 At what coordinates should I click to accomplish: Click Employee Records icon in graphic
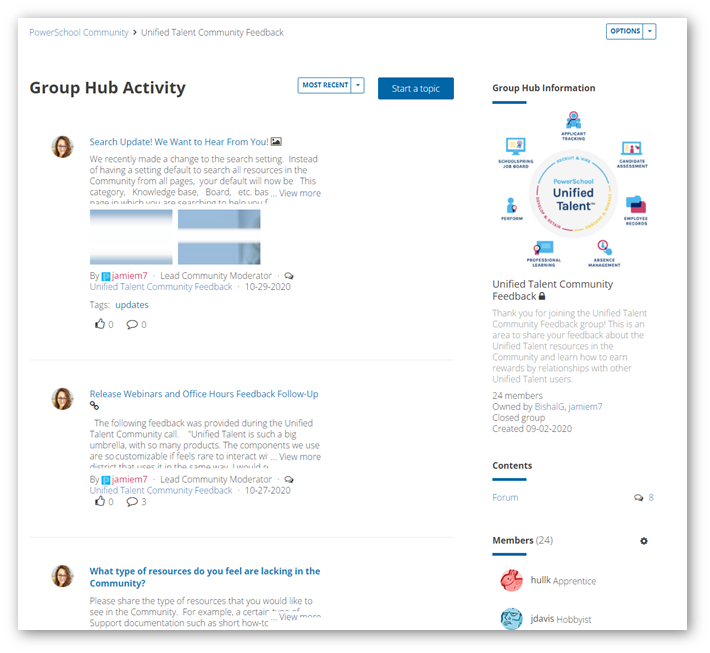[x=636, y=204]
